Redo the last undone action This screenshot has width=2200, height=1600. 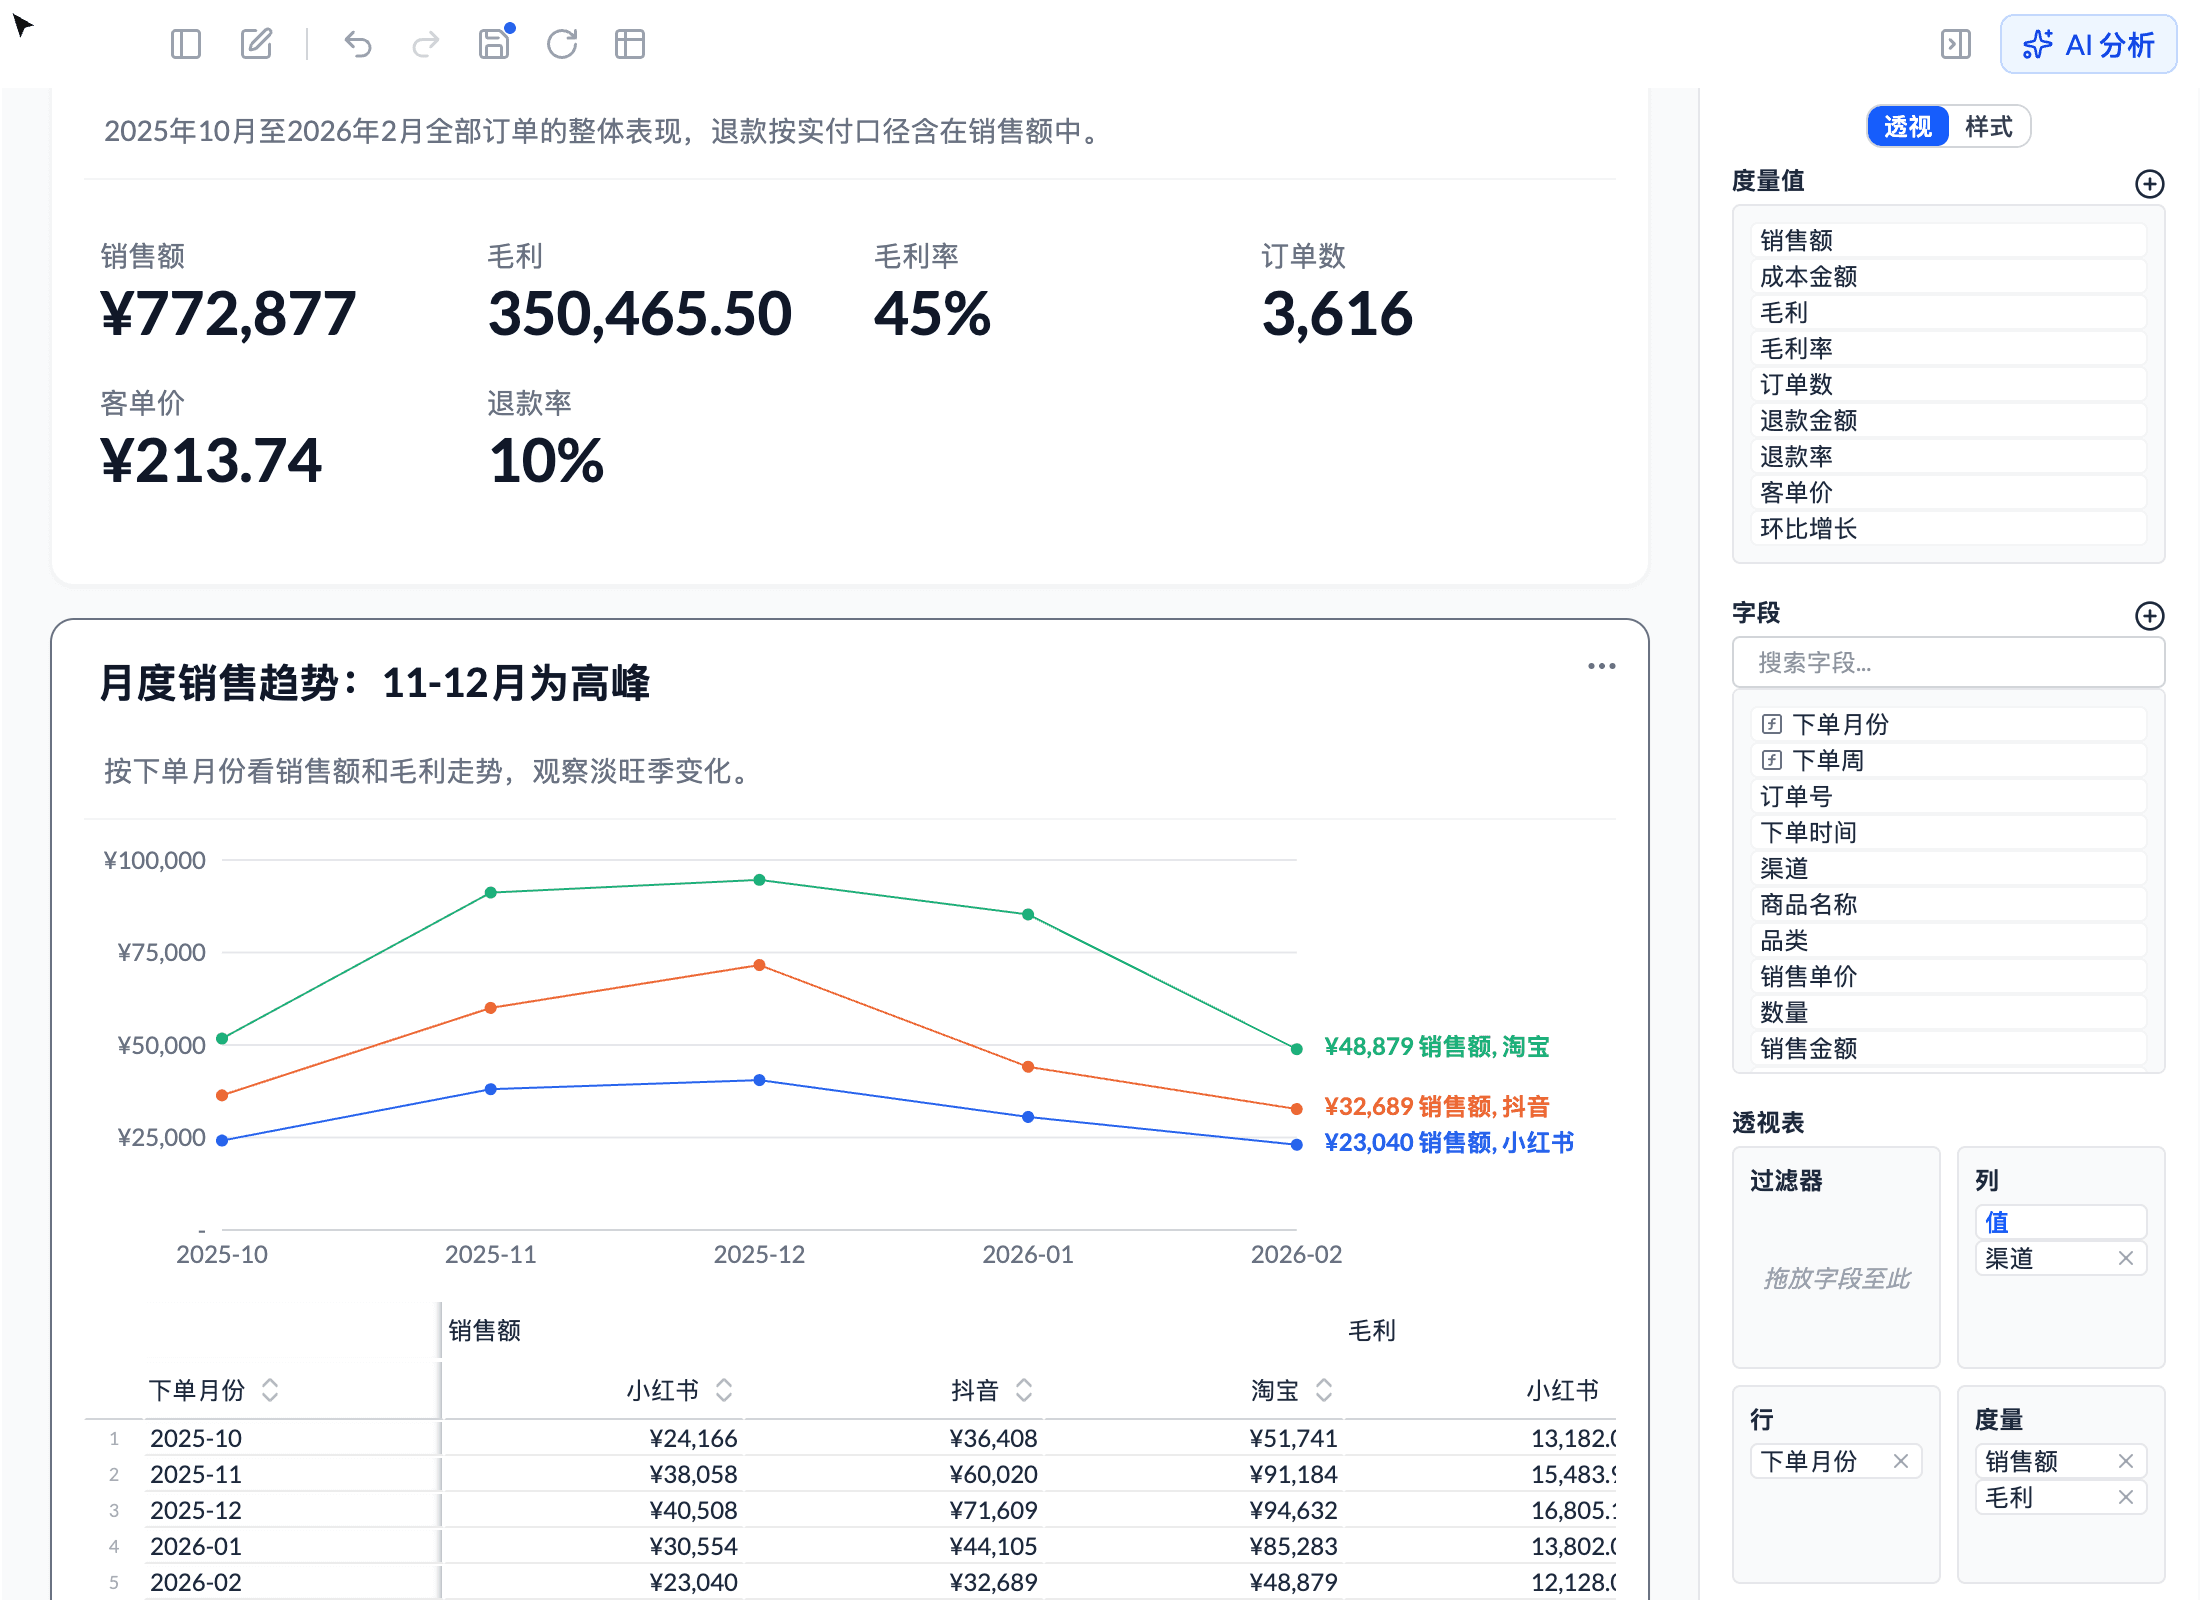point(426,44)
